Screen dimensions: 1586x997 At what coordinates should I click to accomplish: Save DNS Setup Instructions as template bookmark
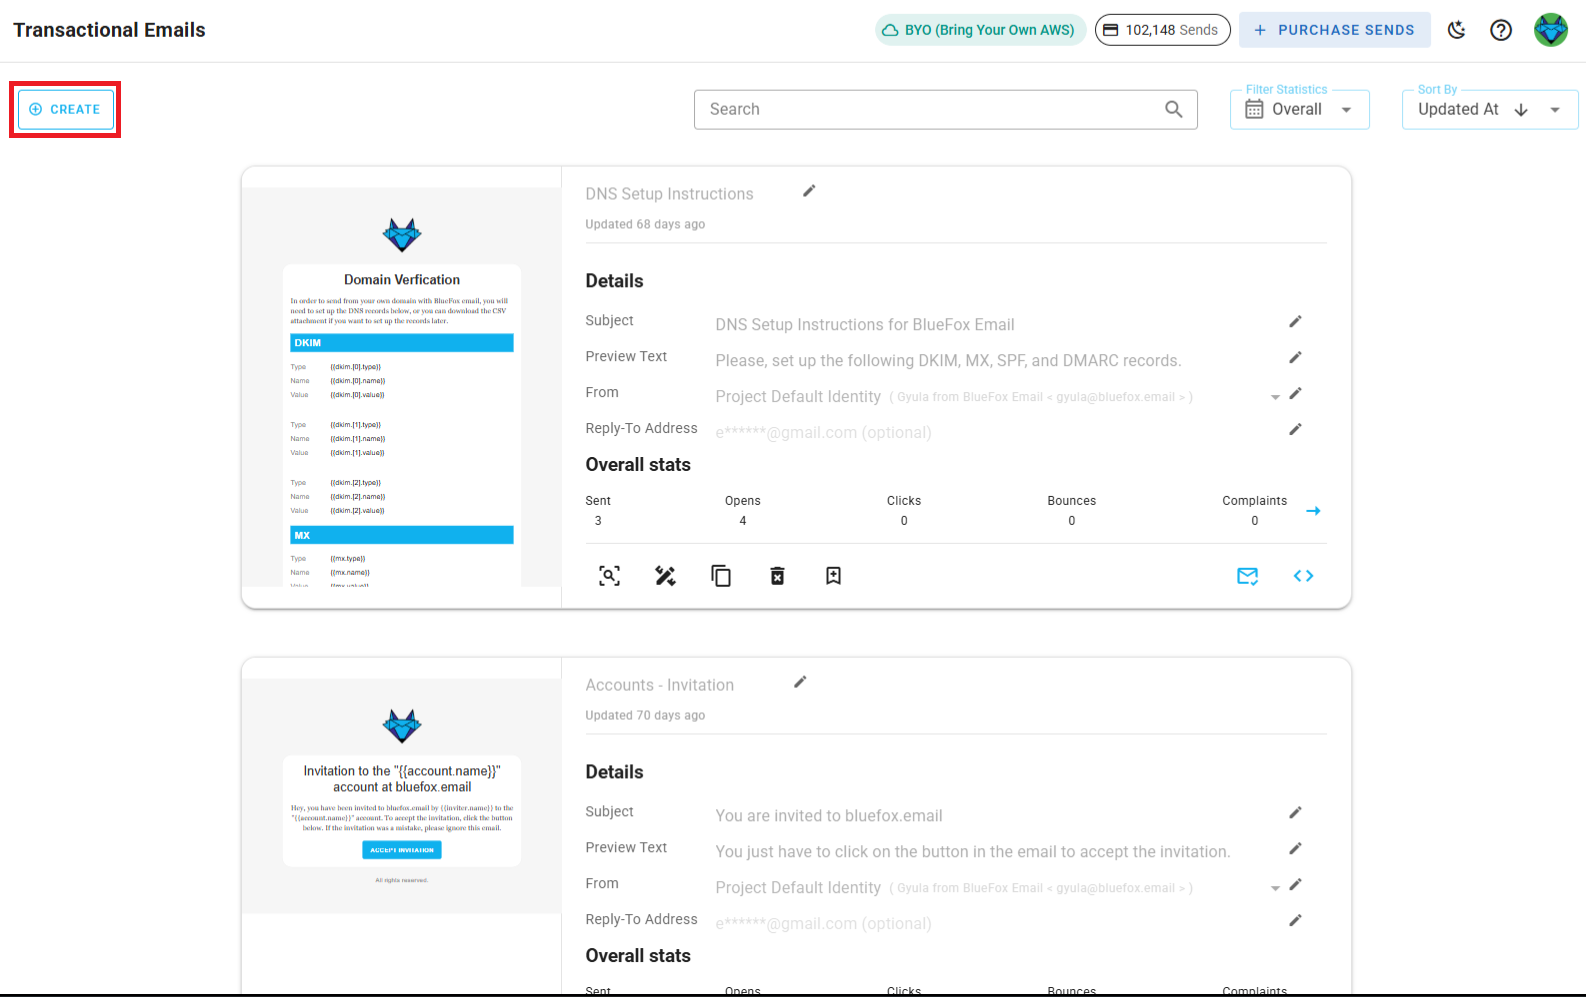coord(833,576)
